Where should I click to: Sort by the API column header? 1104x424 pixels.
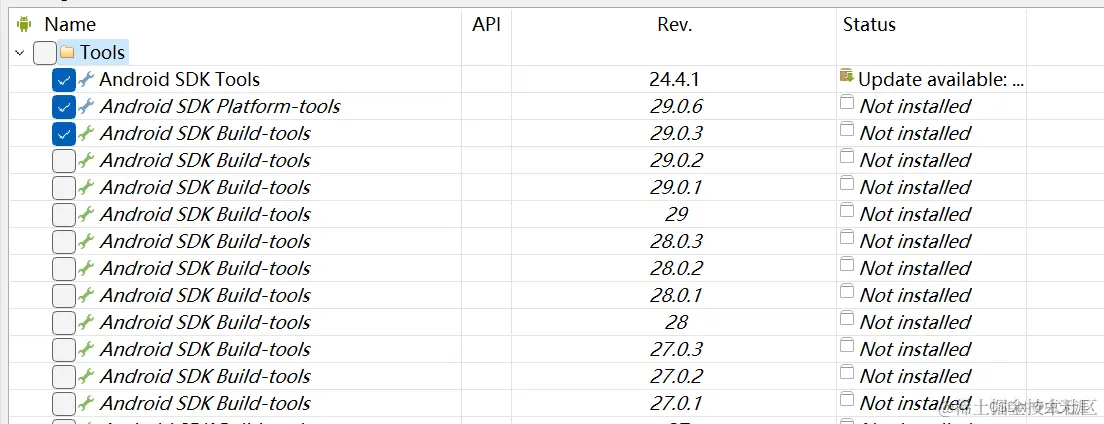[486, 25]
